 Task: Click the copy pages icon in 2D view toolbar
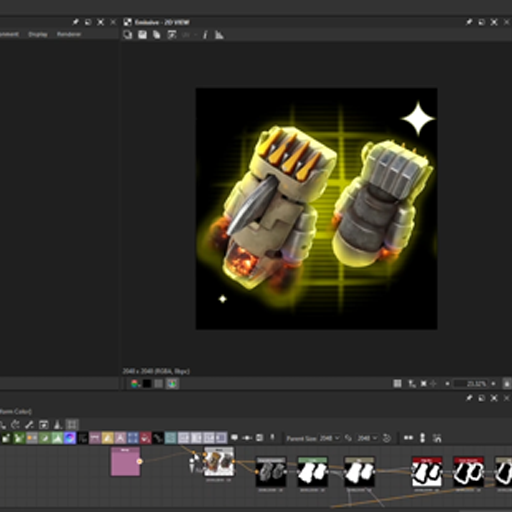pos(157,35)
